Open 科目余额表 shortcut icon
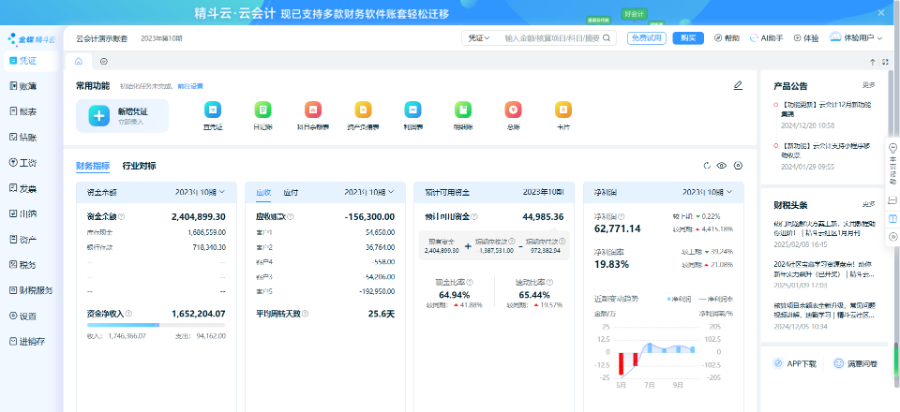Image resolution: width=900 pixels, height=412 pixels. point(313,110)
